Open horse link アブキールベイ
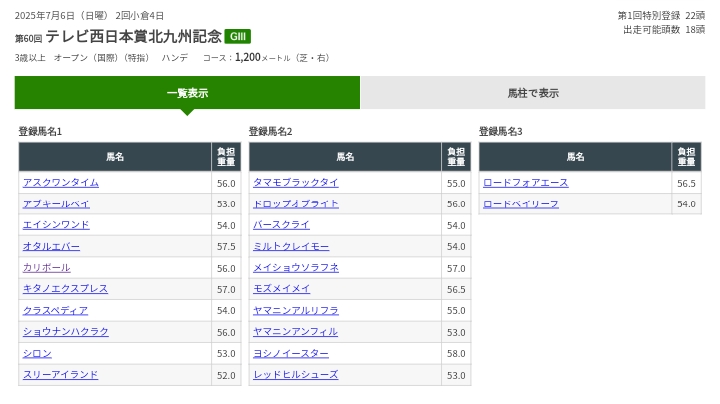 point(56,204)
